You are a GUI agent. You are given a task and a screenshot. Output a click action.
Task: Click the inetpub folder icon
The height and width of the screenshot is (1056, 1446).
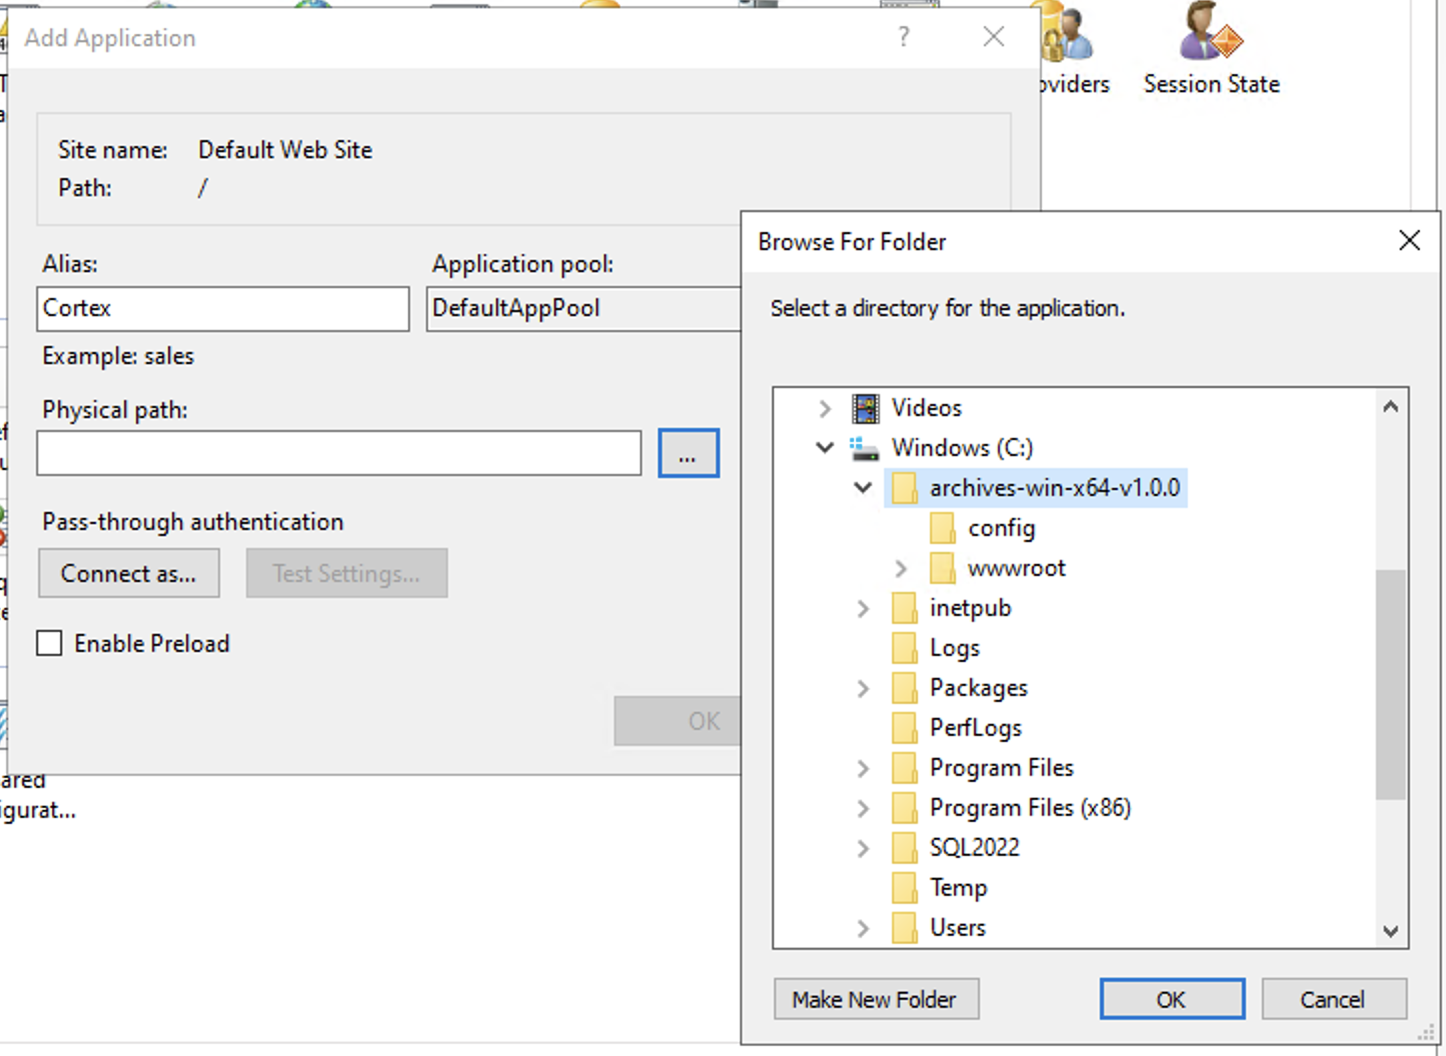pyautogui.click(x=904, y=608)
